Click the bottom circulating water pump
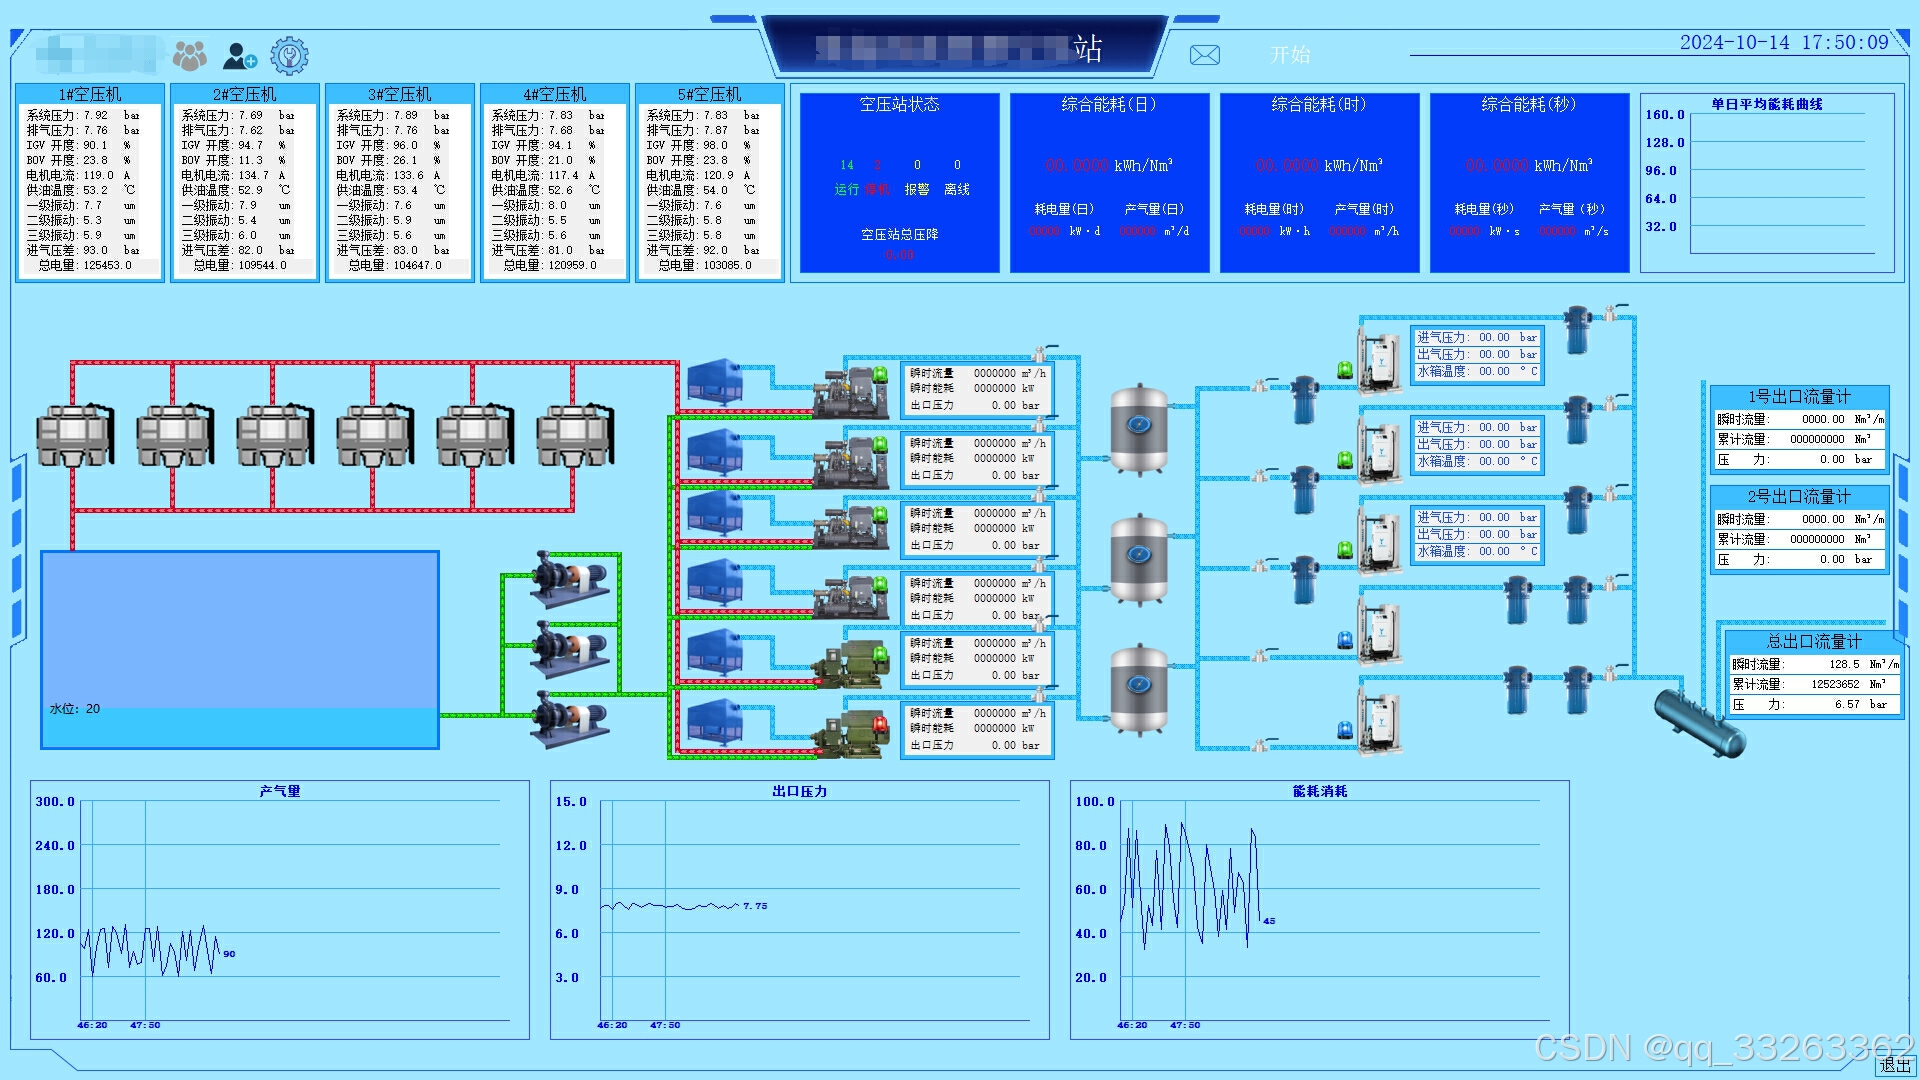The image size is (1920, 1080). tap(568, 719)
